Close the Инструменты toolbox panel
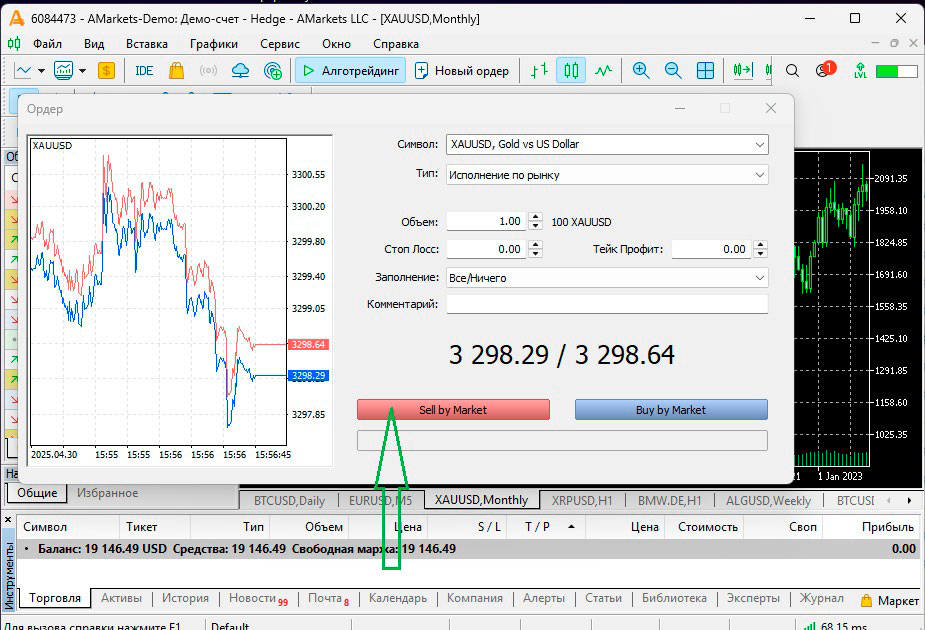The width and height of the screenshot is (925, 630). 8,520
